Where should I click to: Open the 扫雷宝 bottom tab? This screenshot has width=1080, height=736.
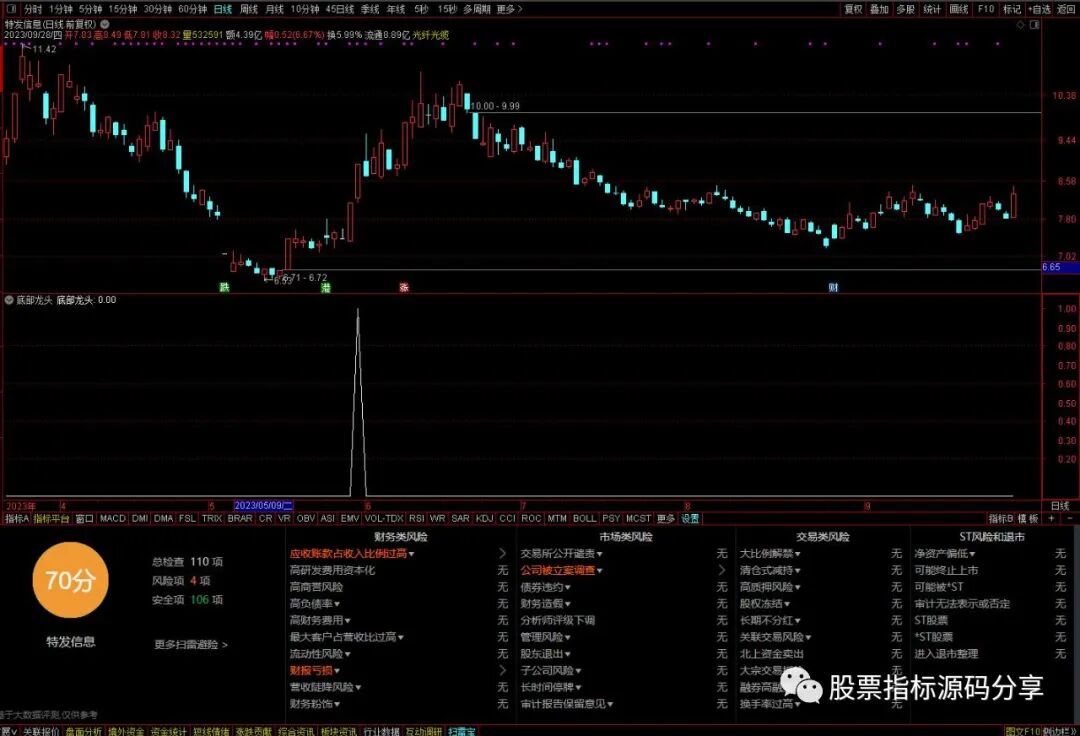461,731
